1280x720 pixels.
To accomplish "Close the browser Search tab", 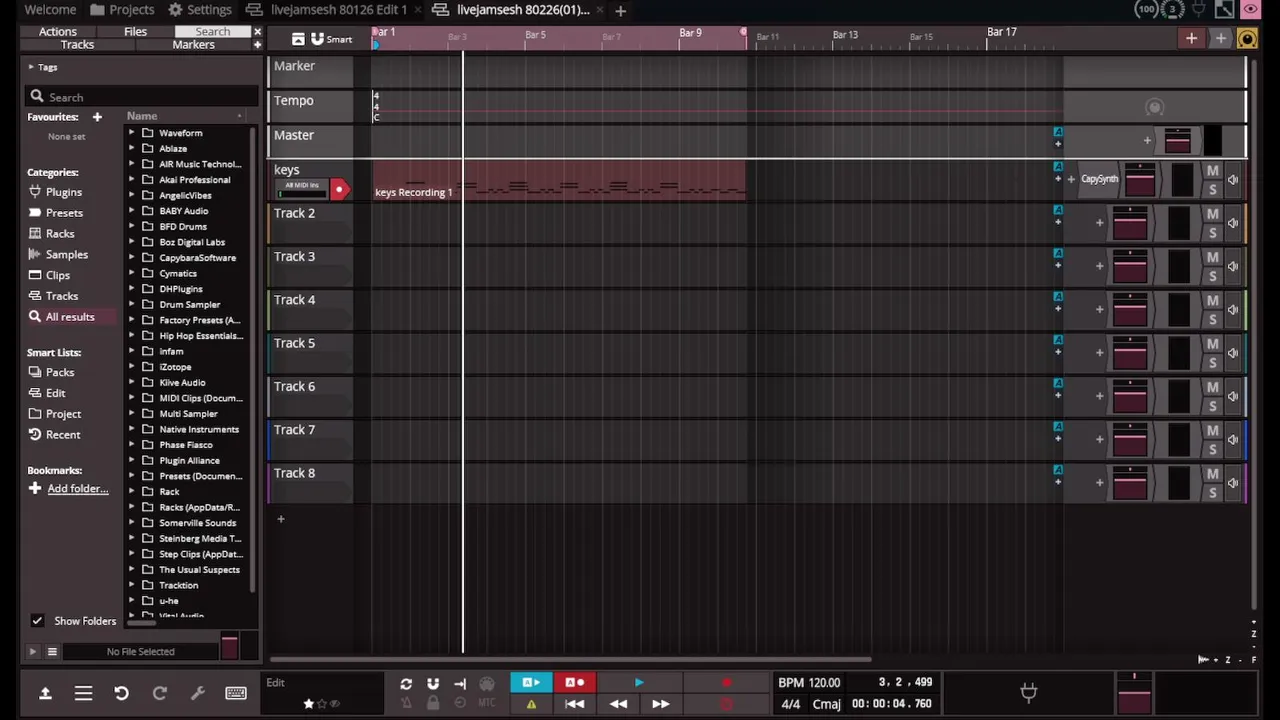I will (x=257, y=32).
